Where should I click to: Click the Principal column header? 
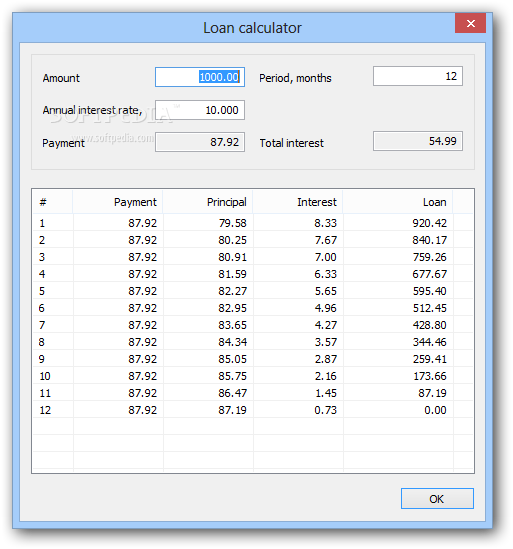[x=208, y=202]
